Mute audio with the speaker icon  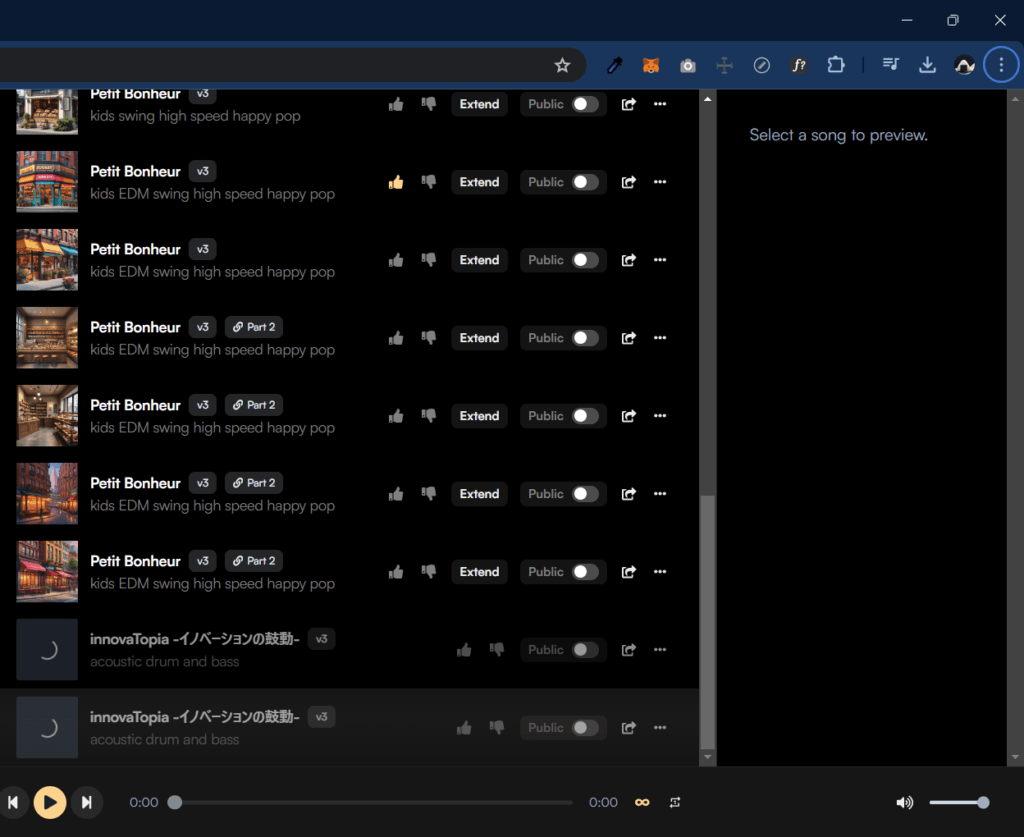pos(904,802)
